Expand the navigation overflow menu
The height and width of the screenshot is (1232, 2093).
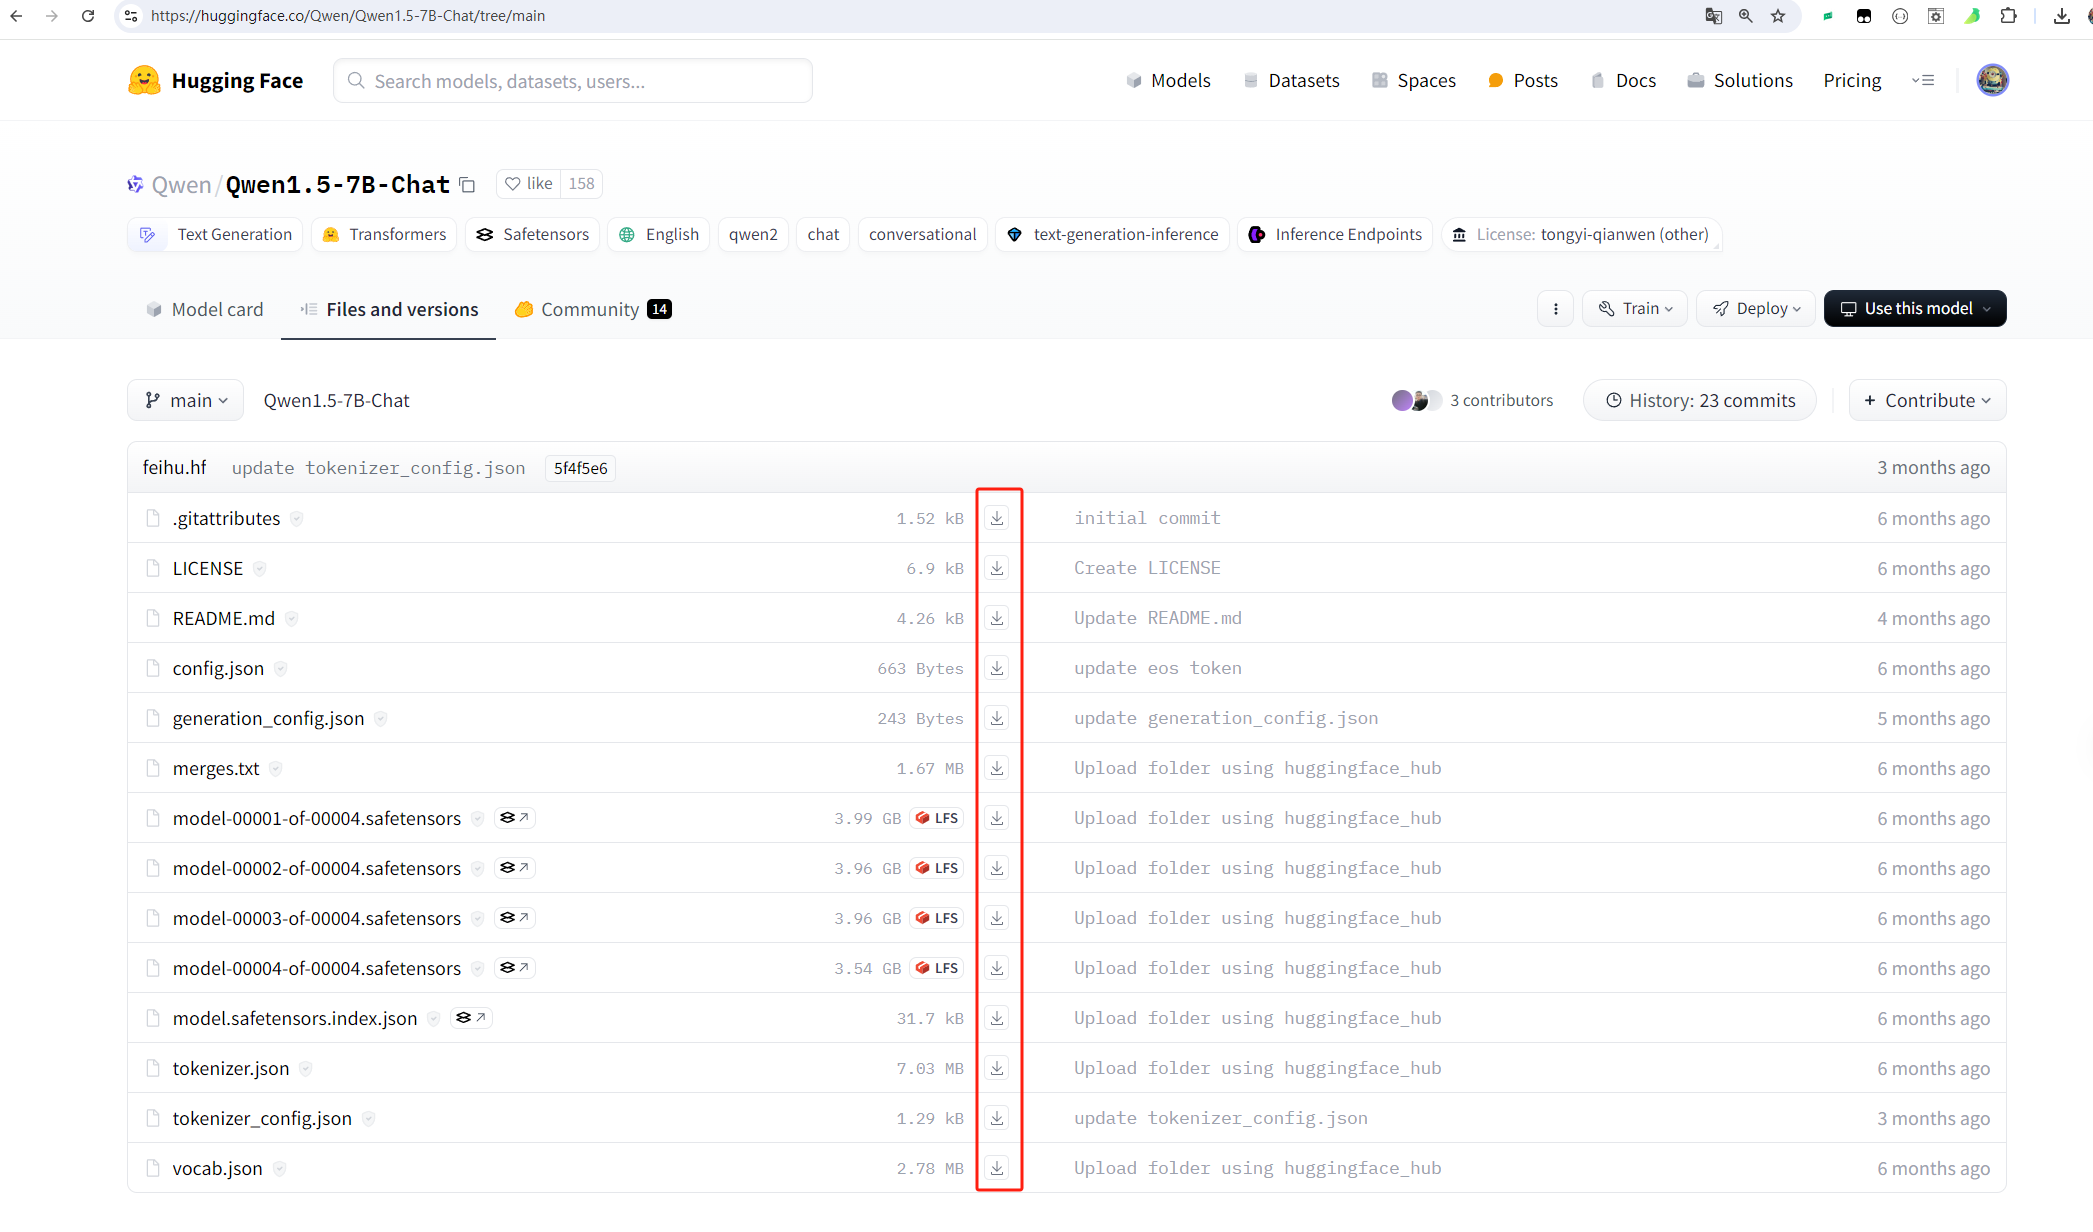pyautogui.click(x=1923, y=81)
